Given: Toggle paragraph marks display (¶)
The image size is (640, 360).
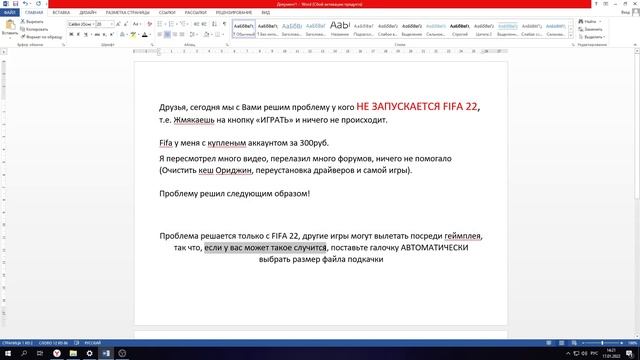Looking at the screenshot, I should [x=224, y=24].
